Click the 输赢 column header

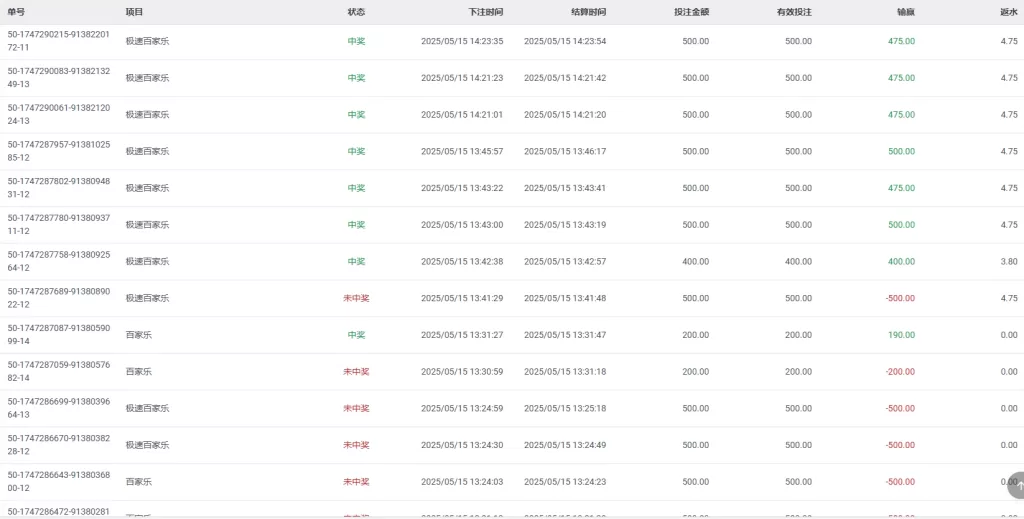point(906,12)
